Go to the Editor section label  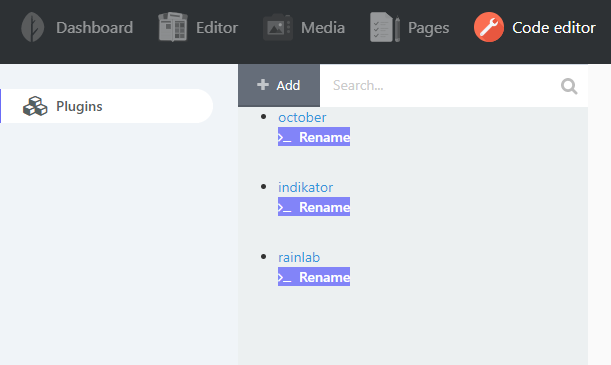coord(217,28)
